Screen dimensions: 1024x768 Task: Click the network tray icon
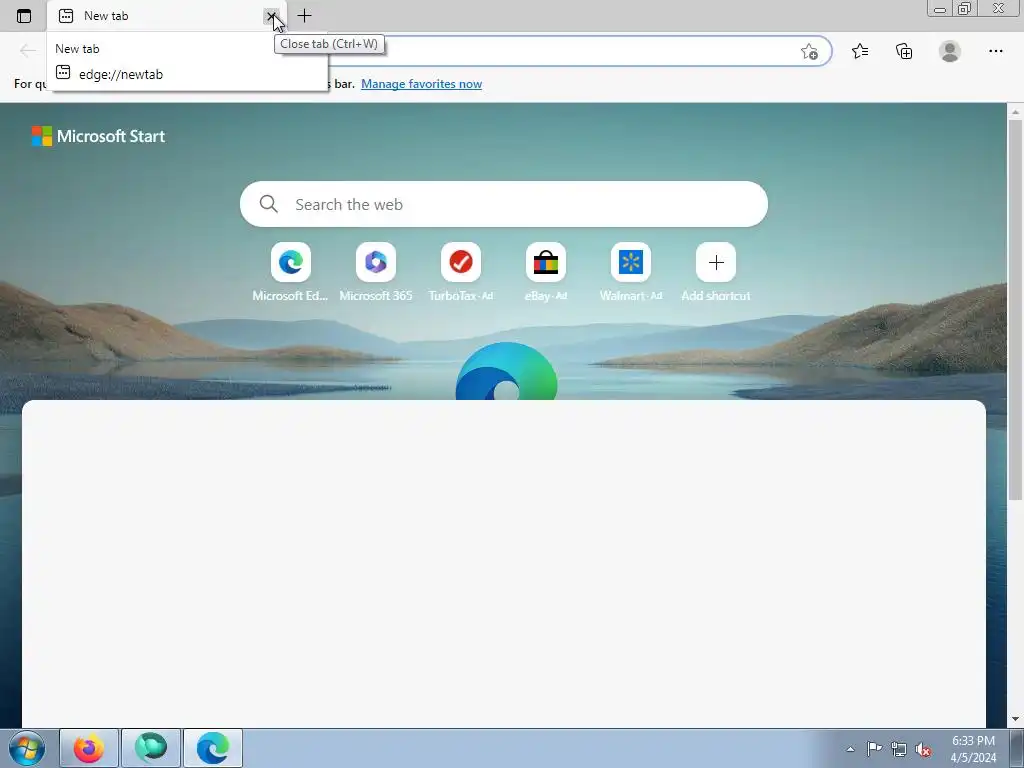tap(899, 749)
